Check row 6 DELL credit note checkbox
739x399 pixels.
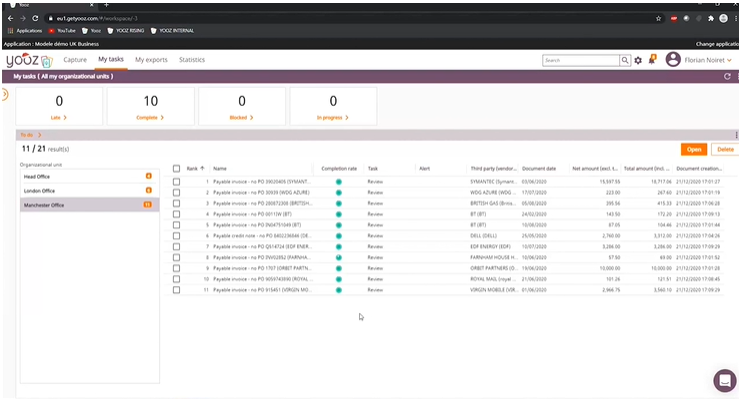coord(176,236)
